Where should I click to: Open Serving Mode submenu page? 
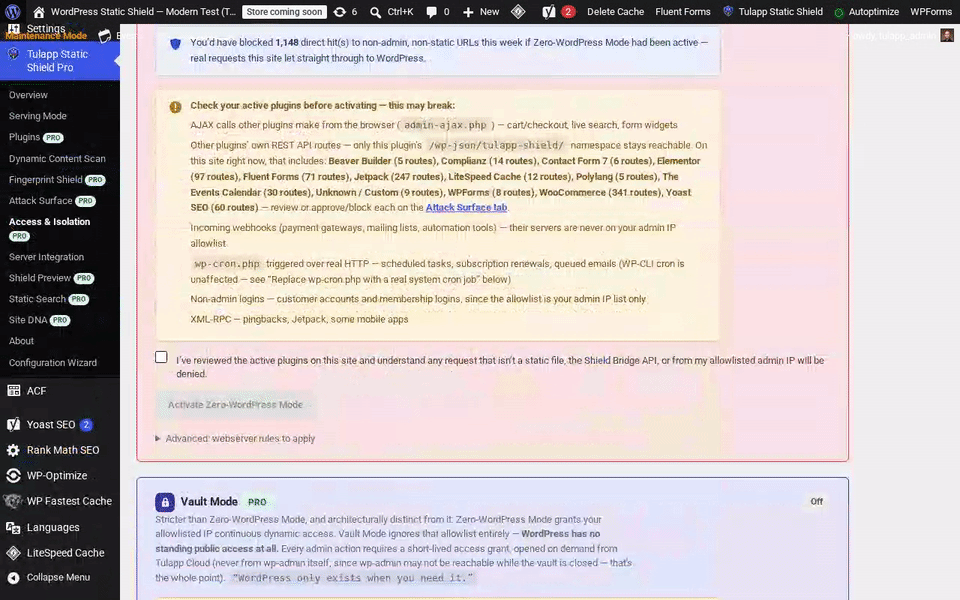coord(38,116)
